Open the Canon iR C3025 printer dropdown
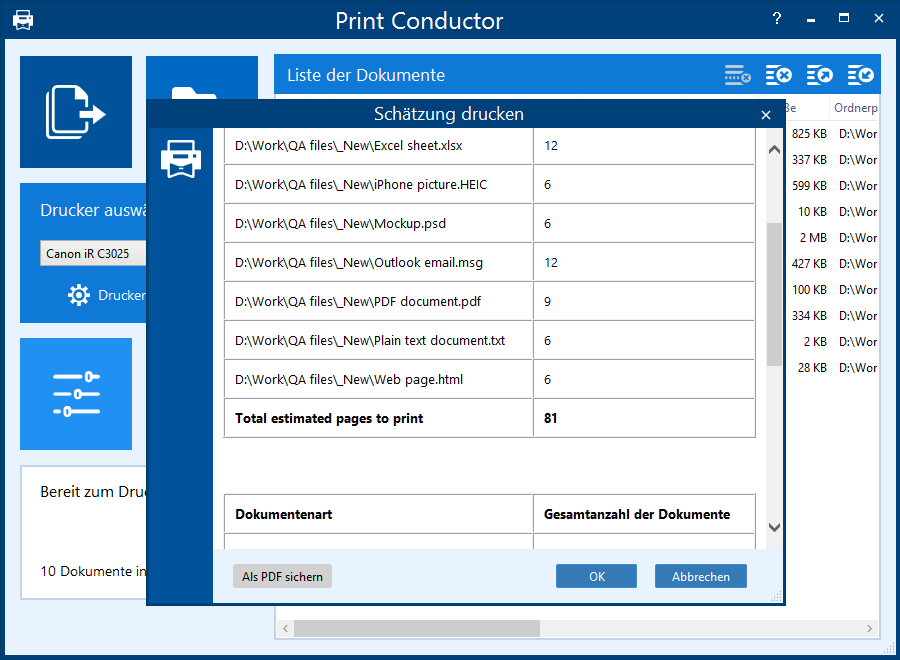 pos(93,254)
